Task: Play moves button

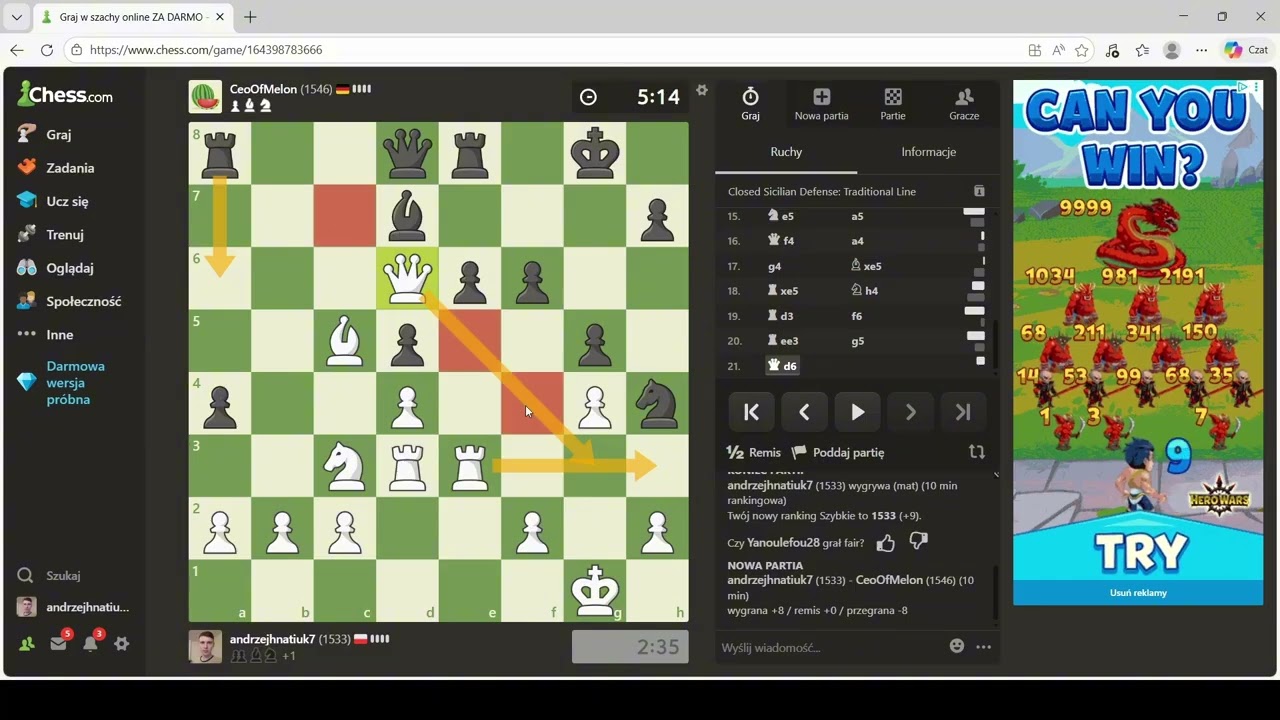Action: (x=857, y=412)
